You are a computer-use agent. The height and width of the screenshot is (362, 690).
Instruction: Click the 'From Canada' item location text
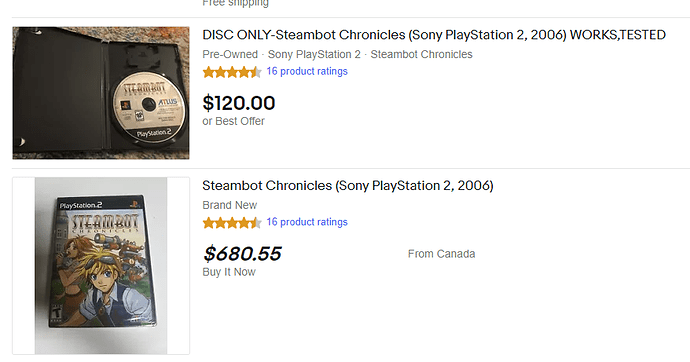coord(441,254)
